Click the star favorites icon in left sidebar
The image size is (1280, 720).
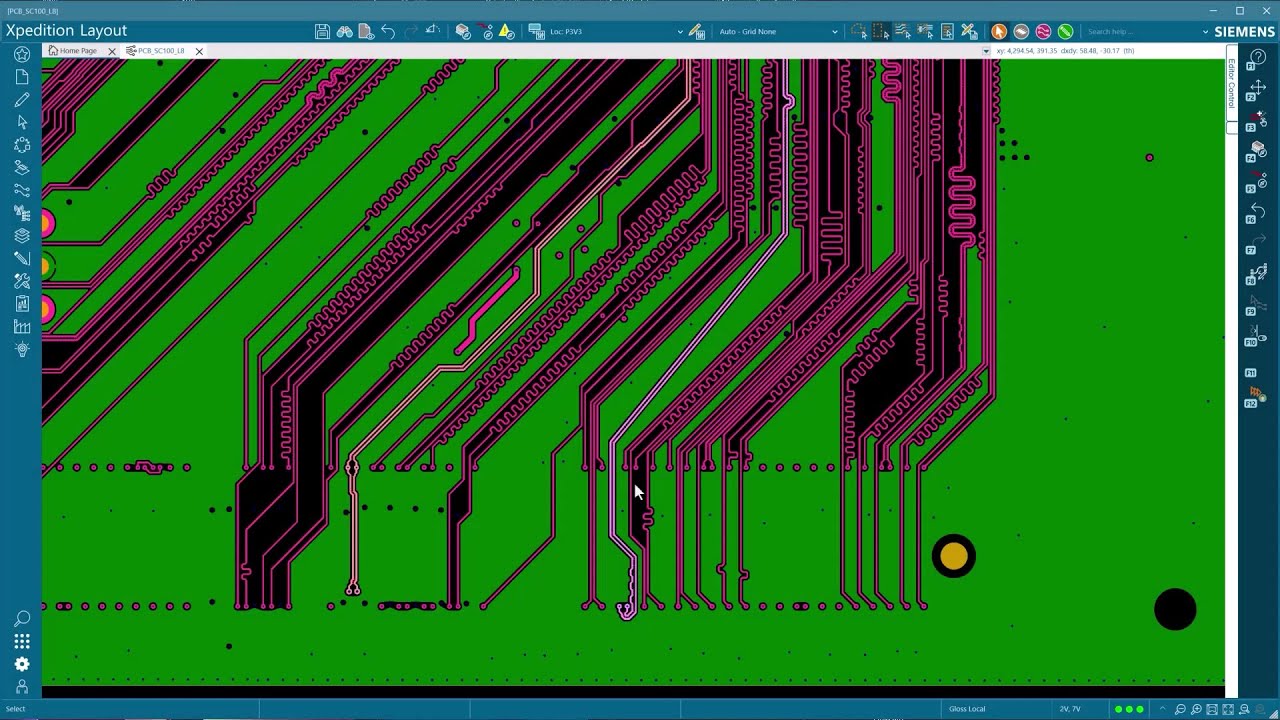click(22, 54)
